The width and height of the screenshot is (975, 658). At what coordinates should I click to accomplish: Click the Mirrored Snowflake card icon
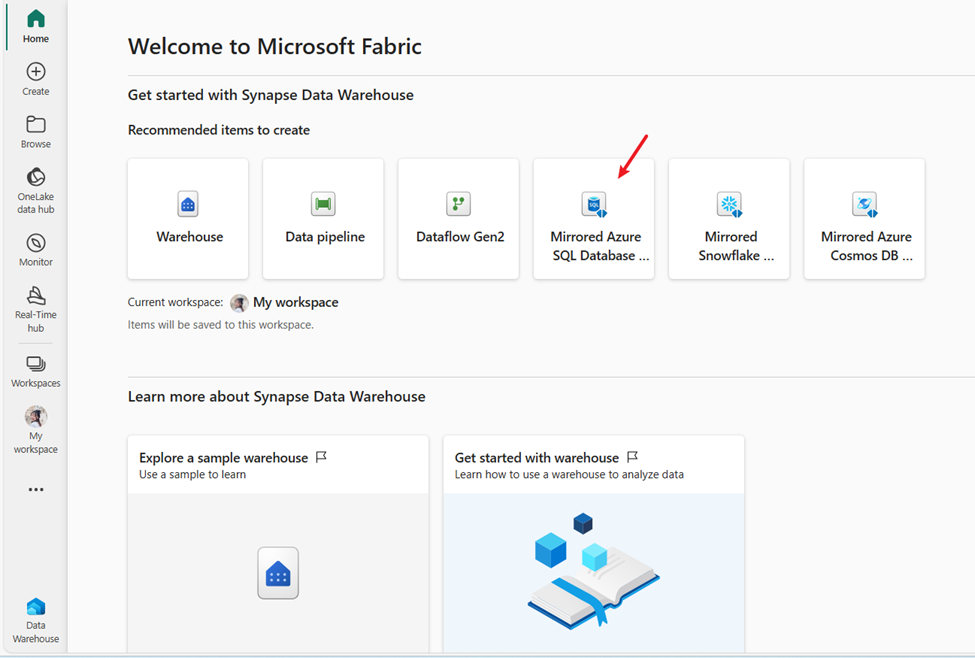[729, 204]
